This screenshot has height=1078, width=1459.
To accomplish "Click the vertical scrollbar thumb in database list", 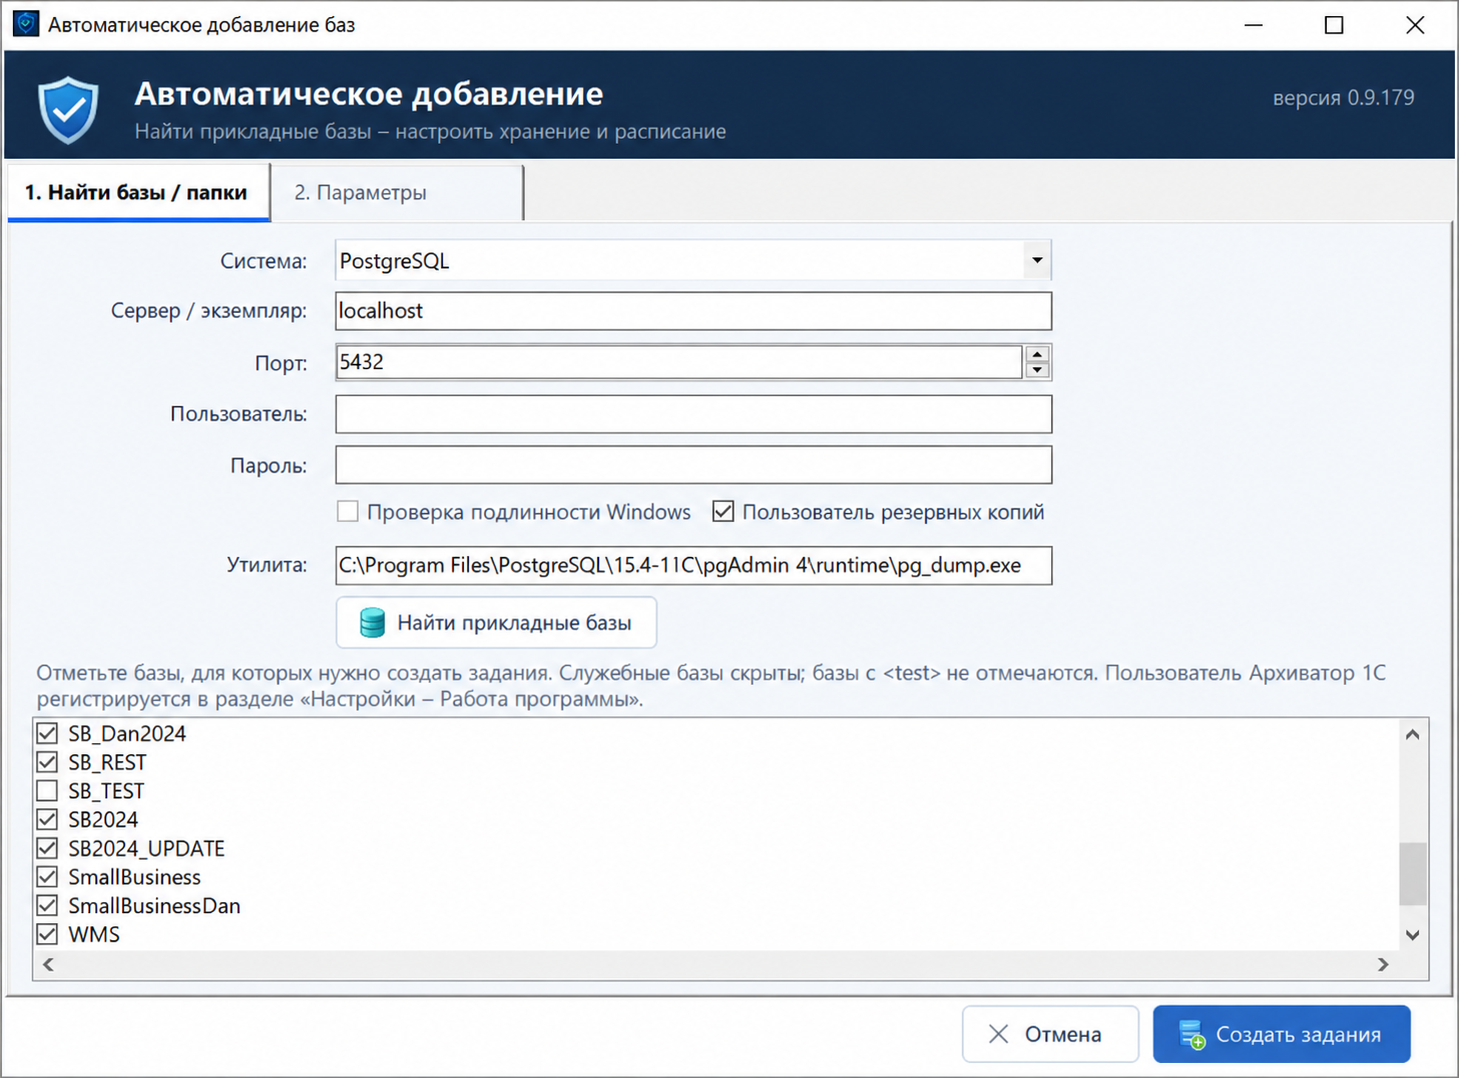I will [x=1412, y=873].
